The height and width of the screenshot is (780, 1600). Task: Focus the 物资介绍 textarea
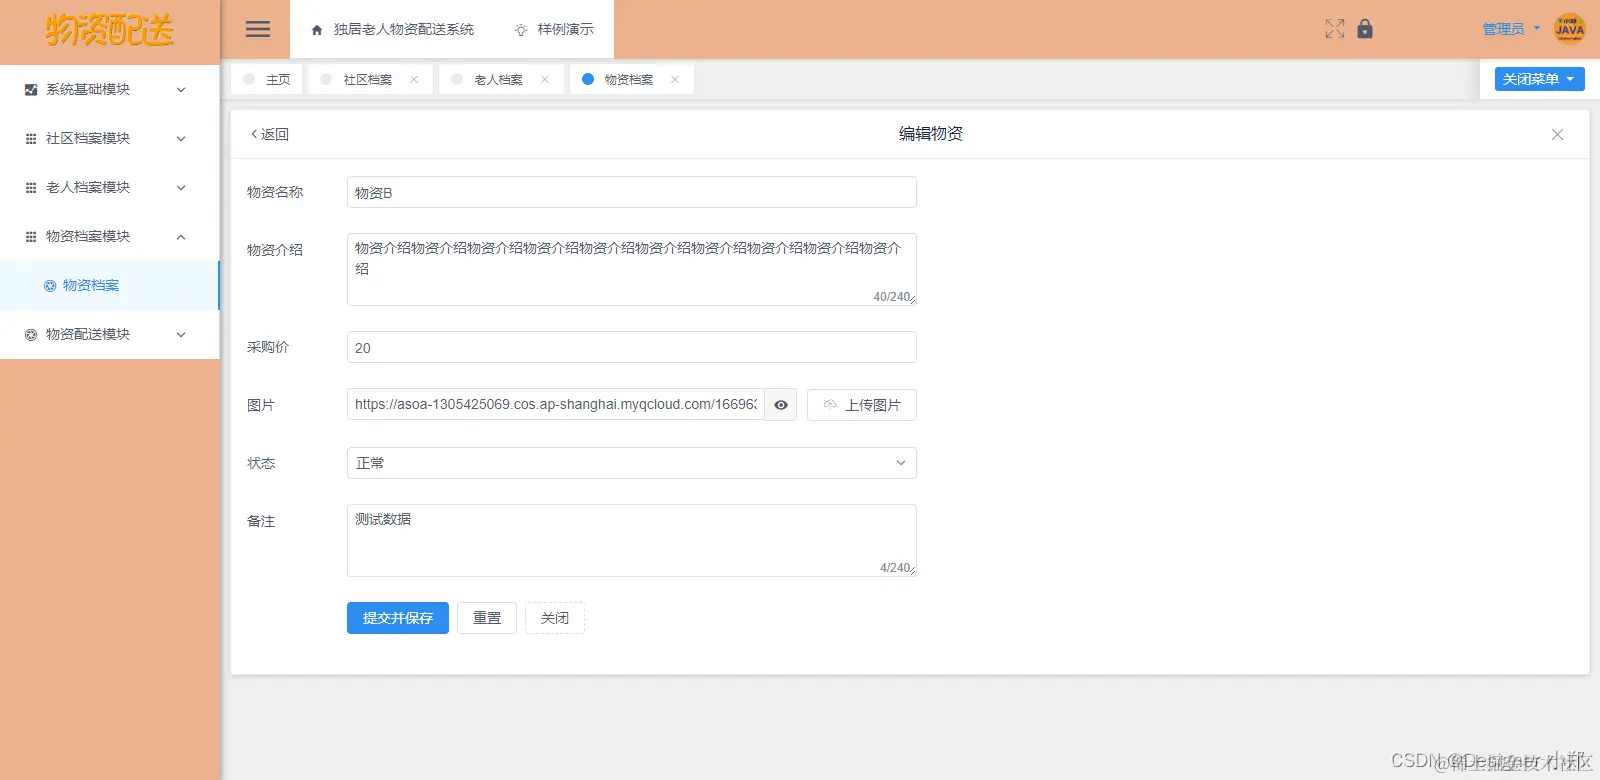point(632,269)
